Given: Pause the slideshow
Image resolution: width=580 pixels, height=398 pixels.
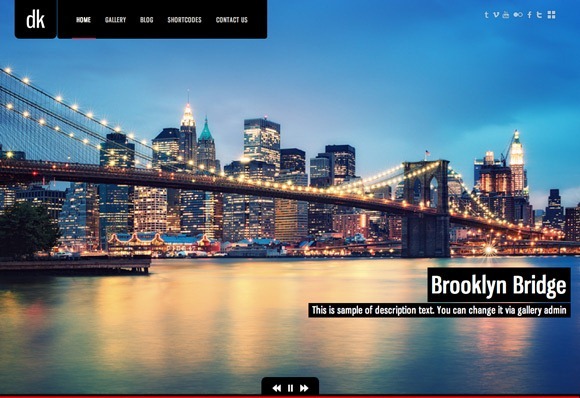Looking at the screenshot, I should (x=290, y=388).
